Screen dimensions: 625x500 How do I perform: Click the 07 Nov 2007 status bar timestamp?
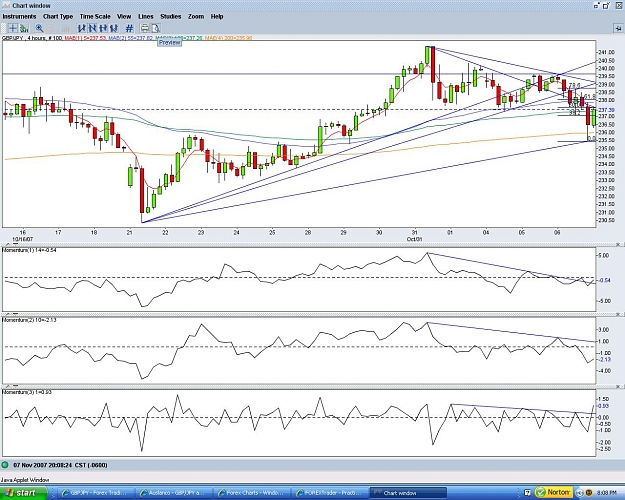coord(60,465)
